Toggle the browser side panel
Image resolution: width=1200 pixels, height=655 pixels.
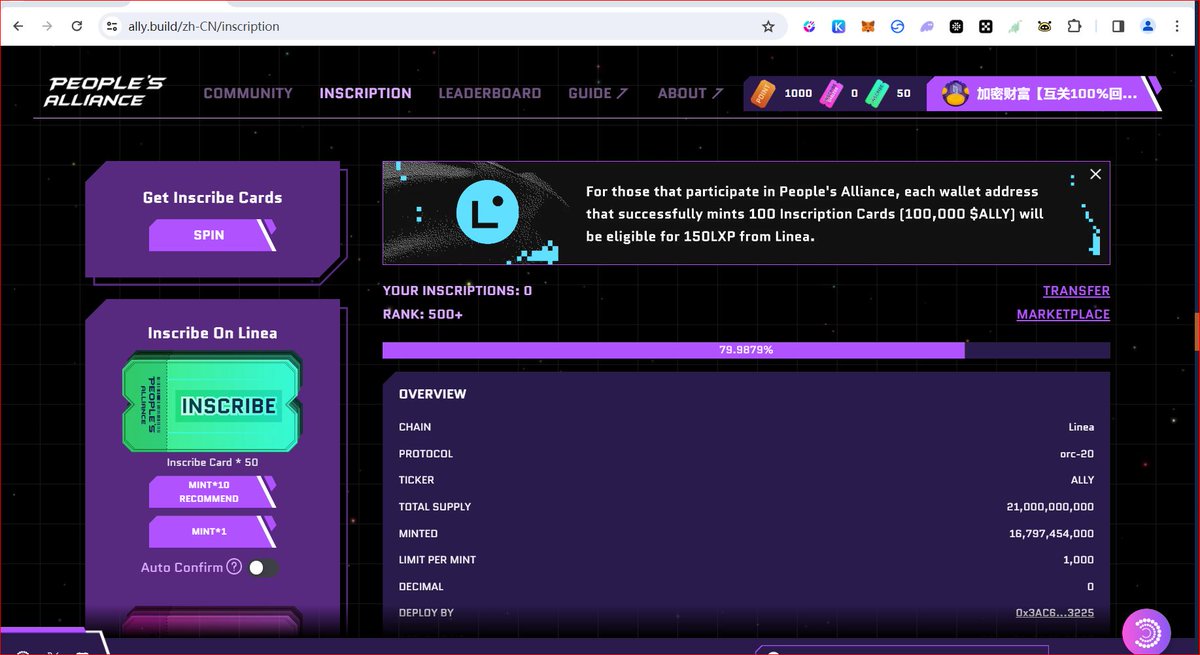pos(1118,27)
